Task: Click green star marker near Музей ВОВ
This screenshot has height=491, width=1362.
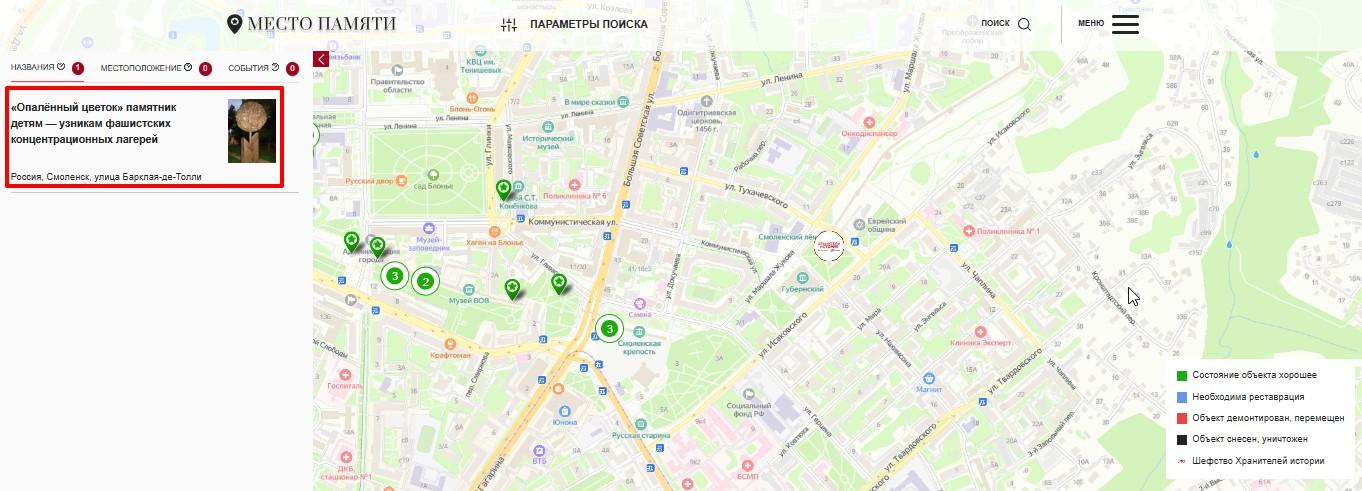Action: (x=512, y=290)
